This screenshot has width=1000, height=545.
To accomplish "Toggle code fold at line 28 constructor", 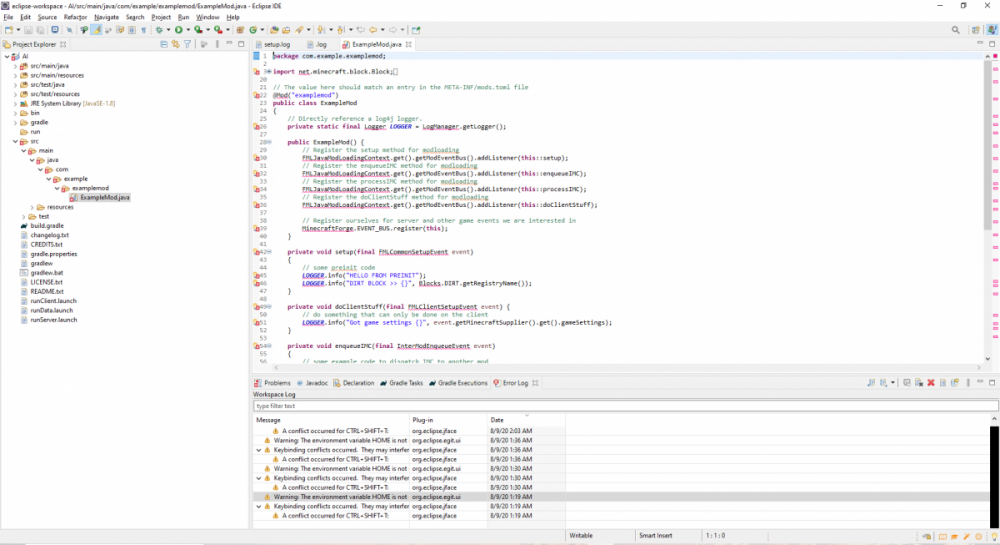I will pos(269,142).
